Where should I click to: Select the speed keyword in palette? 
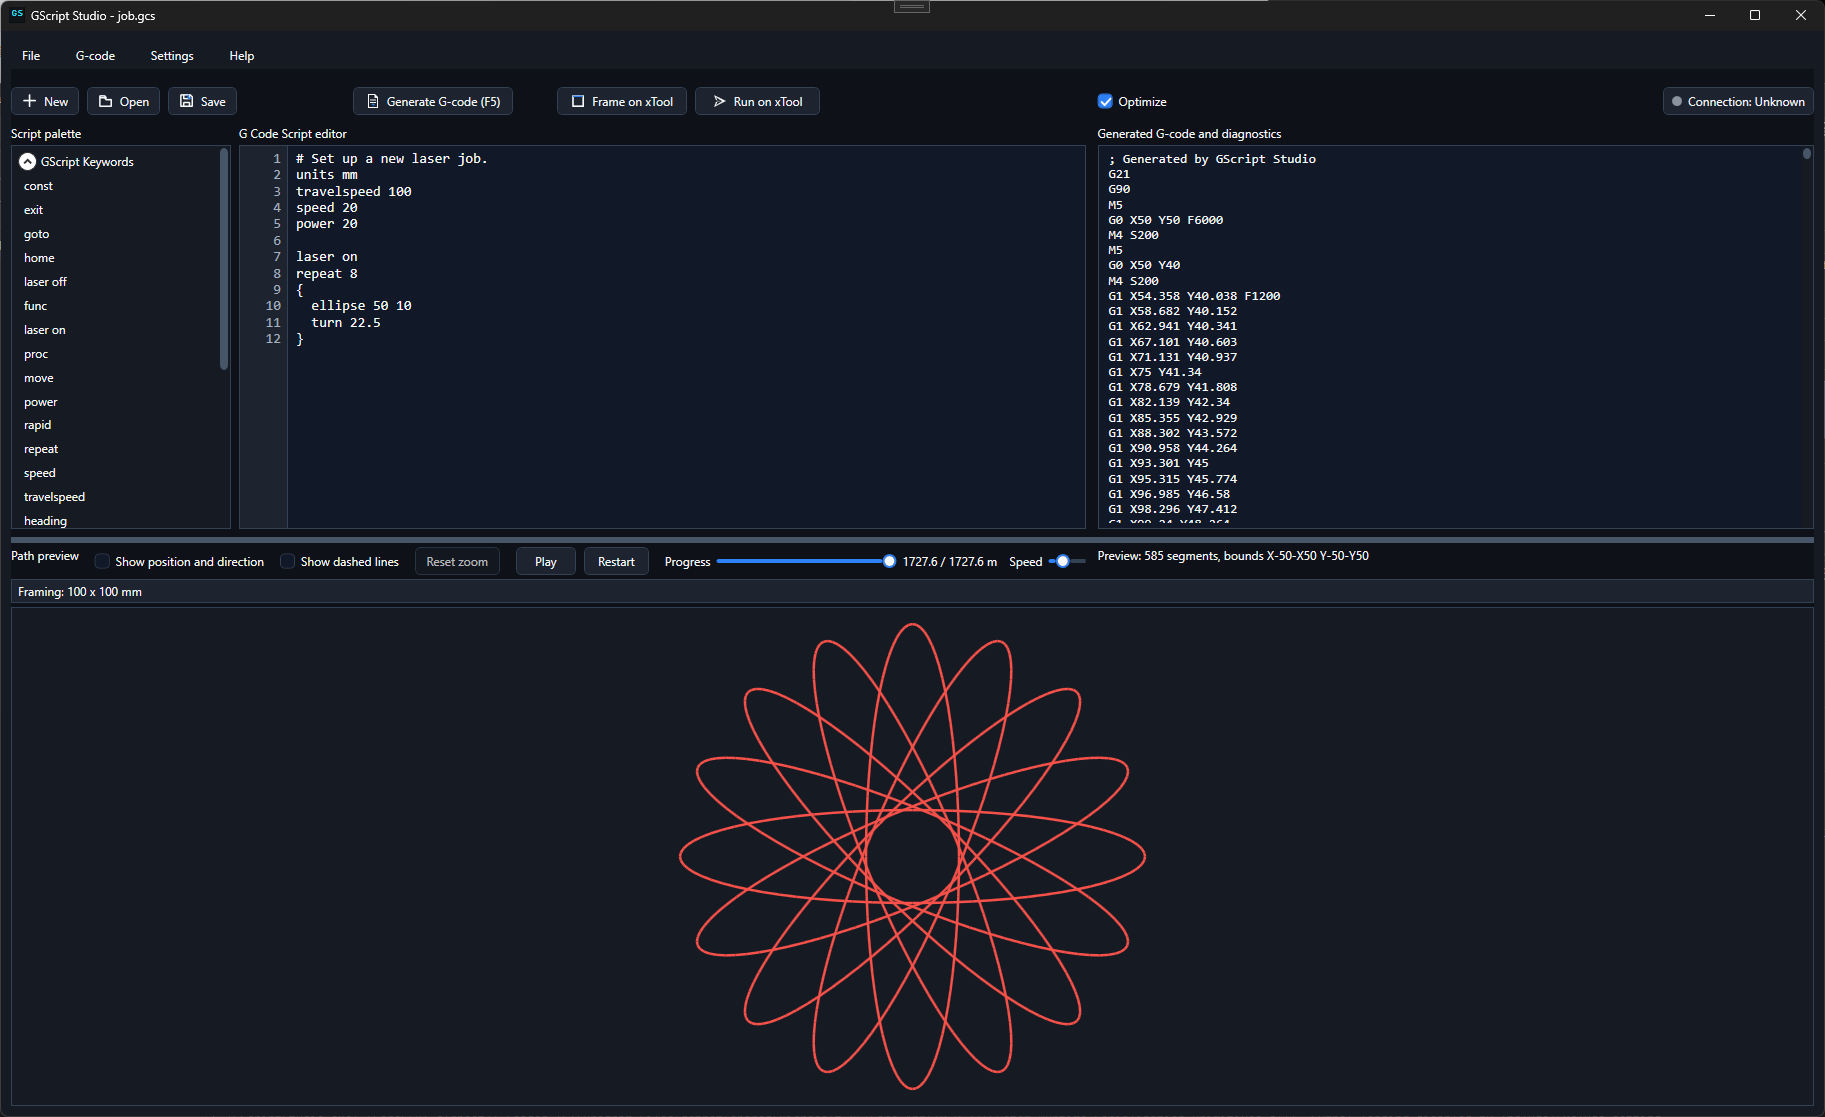39,473
